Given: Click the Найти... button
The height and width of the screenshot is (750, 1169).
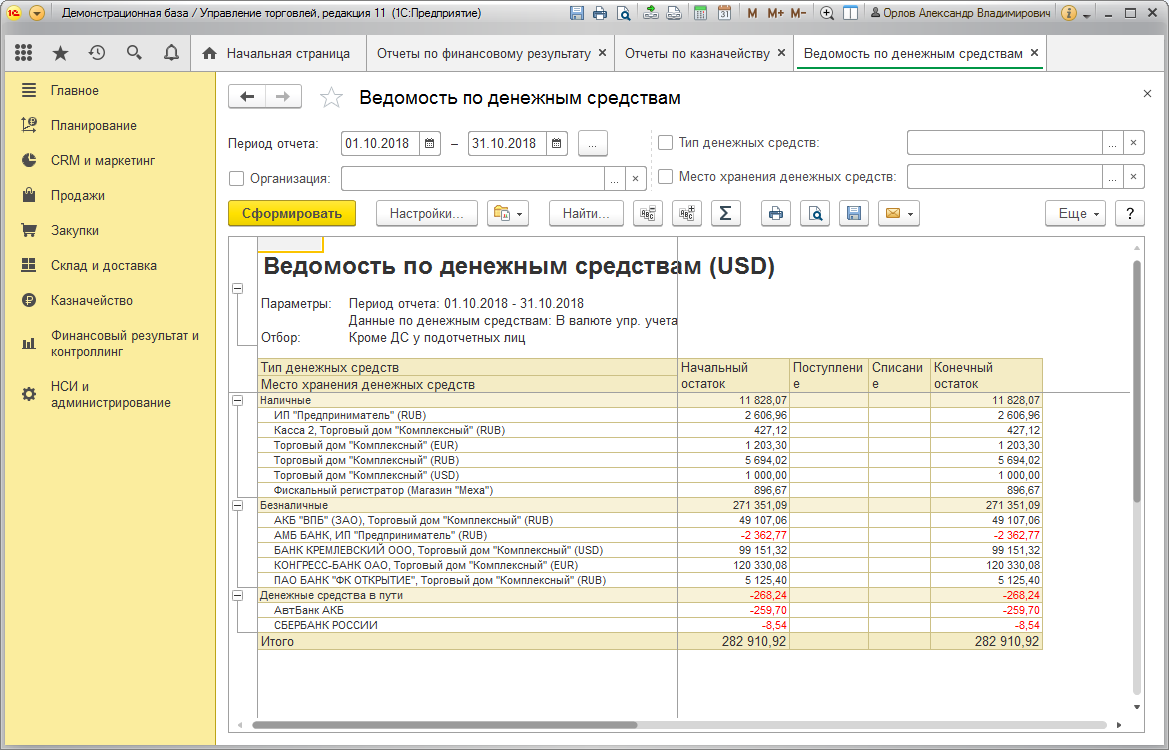Looking at the screenshot, I should click(x=586, y=214).
